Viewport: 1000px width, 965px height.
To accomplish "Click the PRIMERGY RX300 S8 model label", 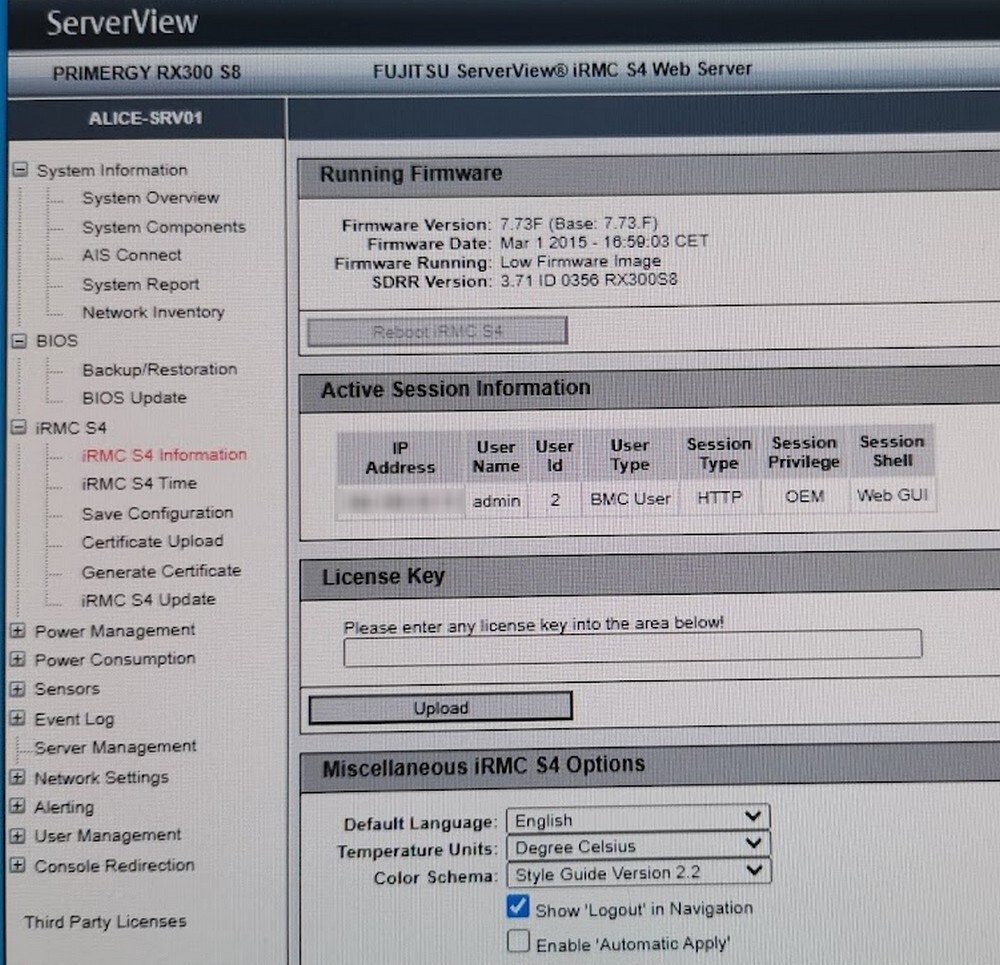I will [147, 73].
